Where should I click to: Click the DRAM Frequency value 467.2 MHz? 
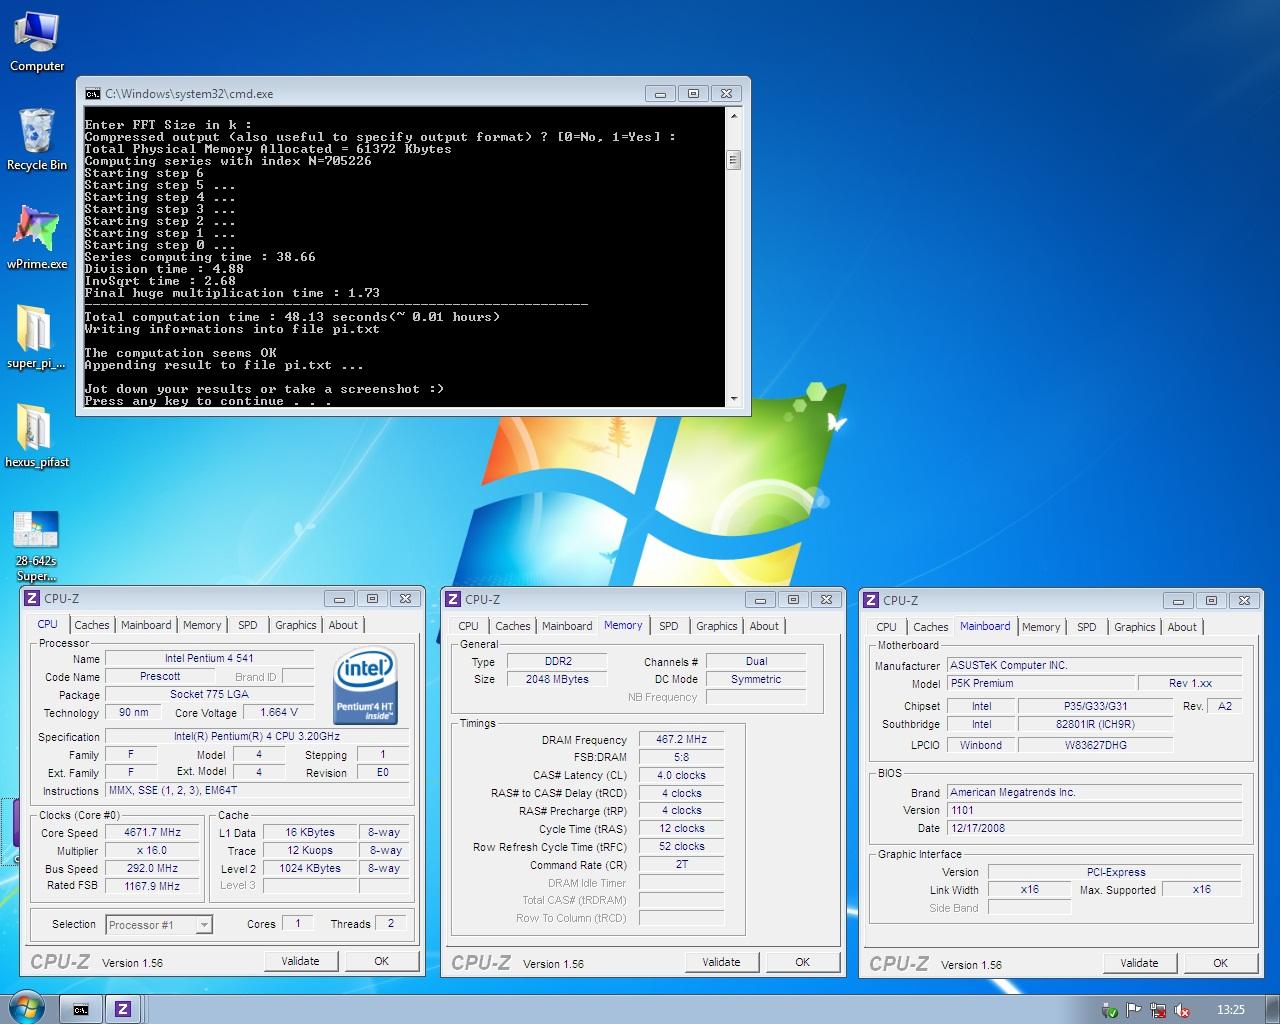tap(681, 739)
